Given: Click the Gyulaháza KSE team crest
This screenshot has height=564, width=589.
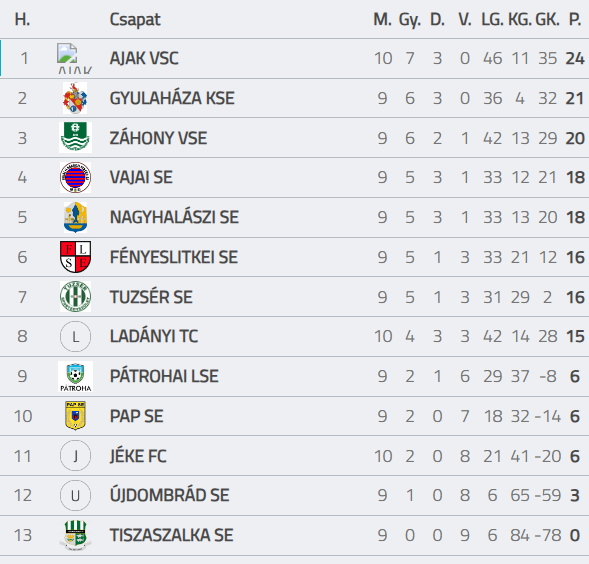Looking at the screenshot, I should pos(75,98).
